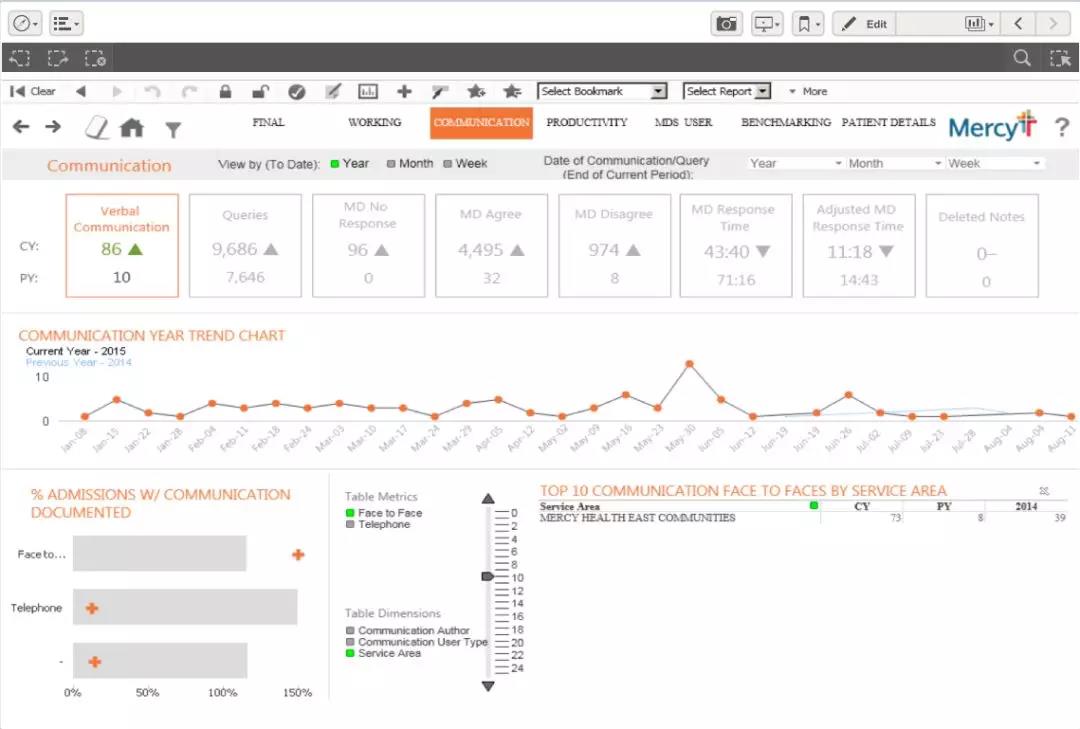
Task: Select Week in View by options
Action: click(465, 164)
